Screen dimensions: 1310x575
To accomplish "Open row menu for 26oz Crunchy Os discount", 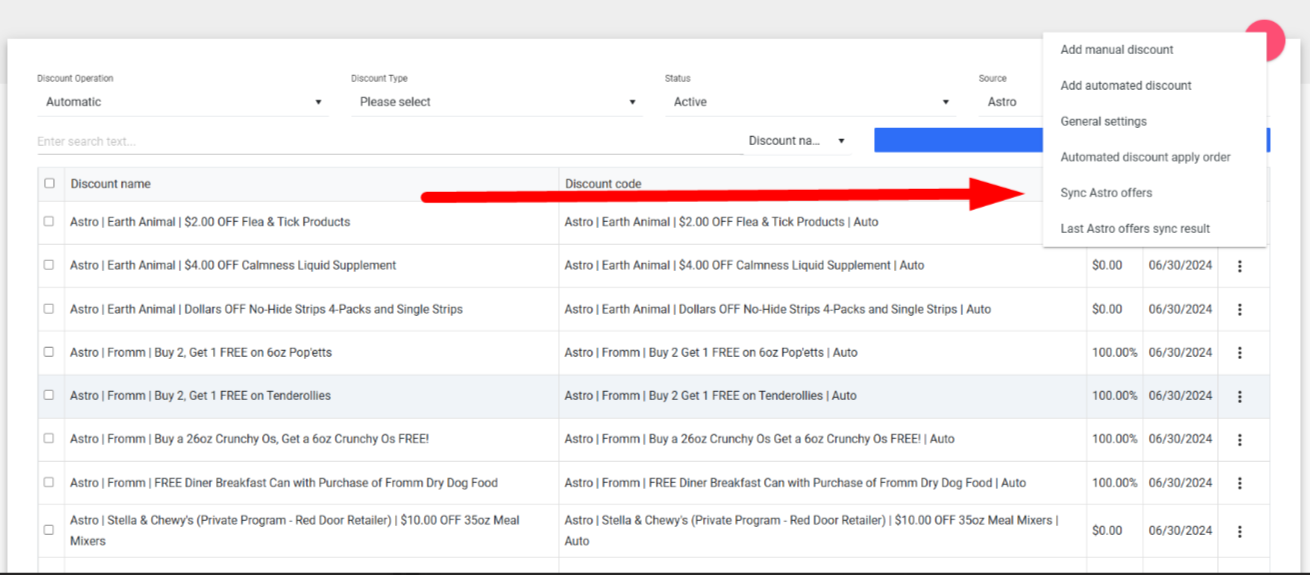I will tap(1240, 439).
